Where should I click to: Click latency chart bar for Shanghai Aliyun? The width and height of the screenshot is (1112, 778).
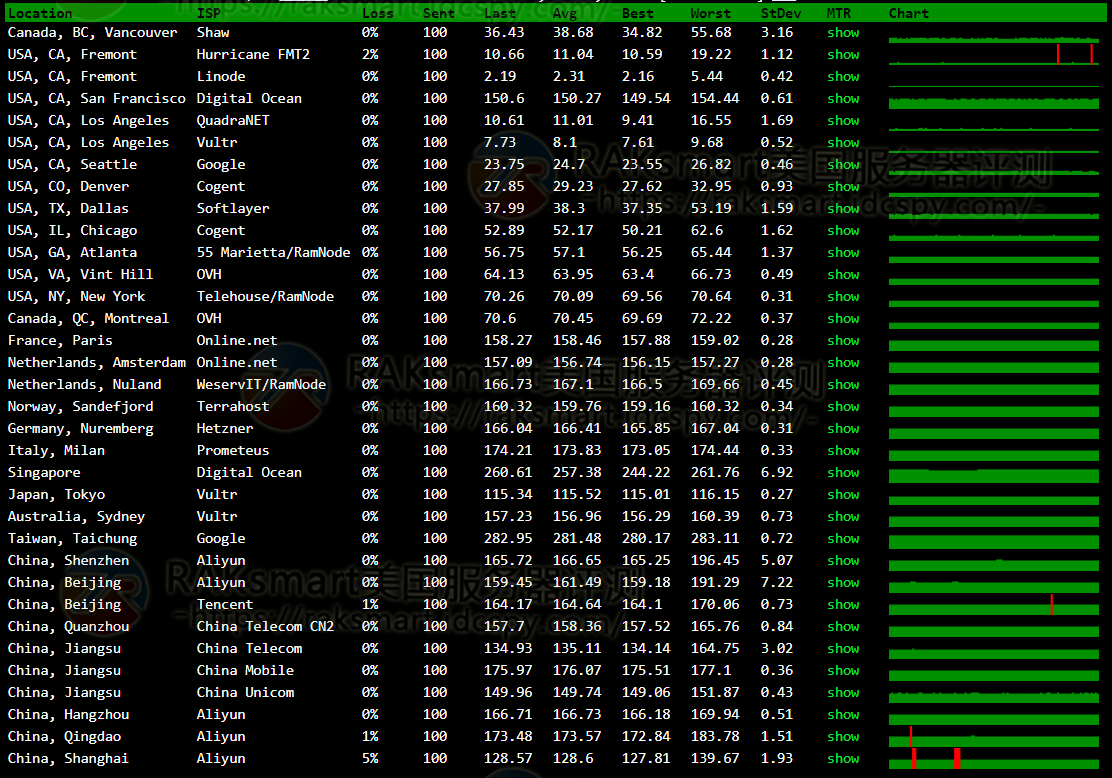click(x=994, y=759)
